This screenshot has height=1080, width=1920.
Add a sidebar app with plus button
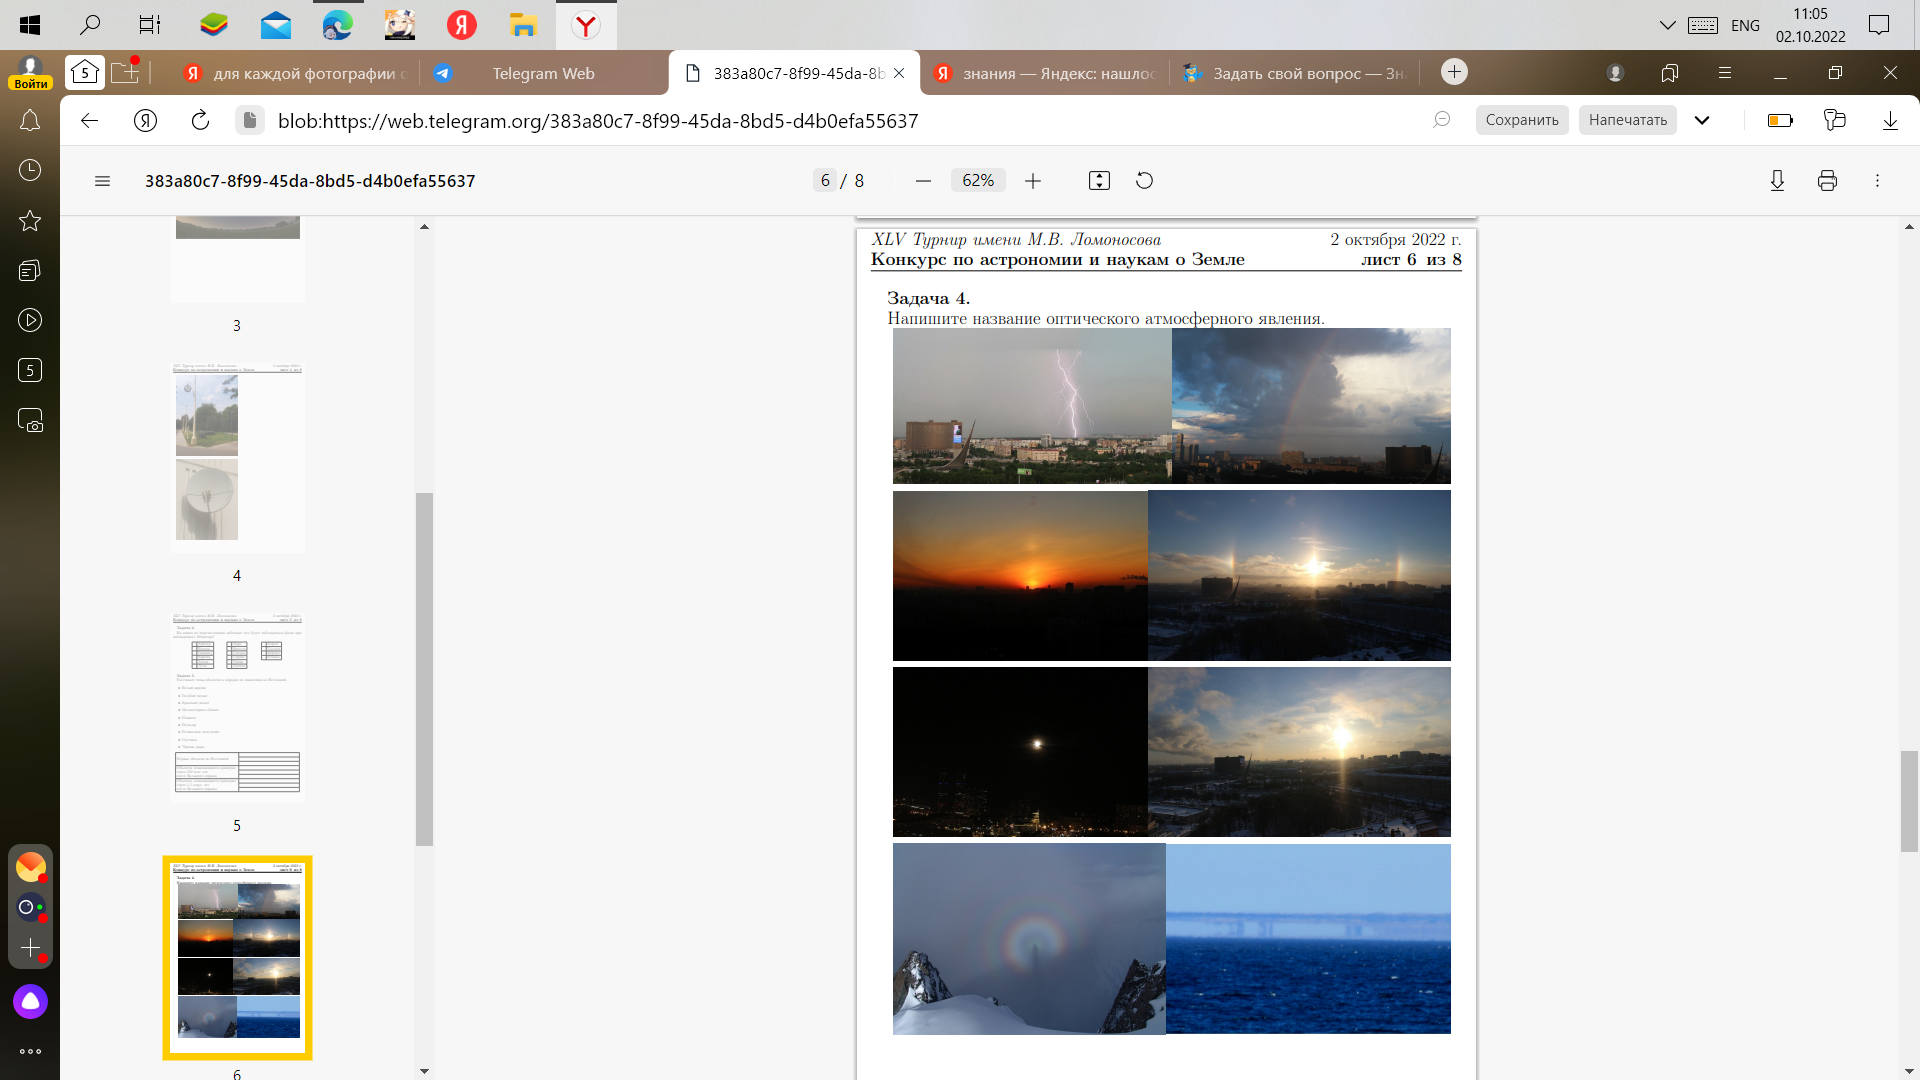click(30, 948)
